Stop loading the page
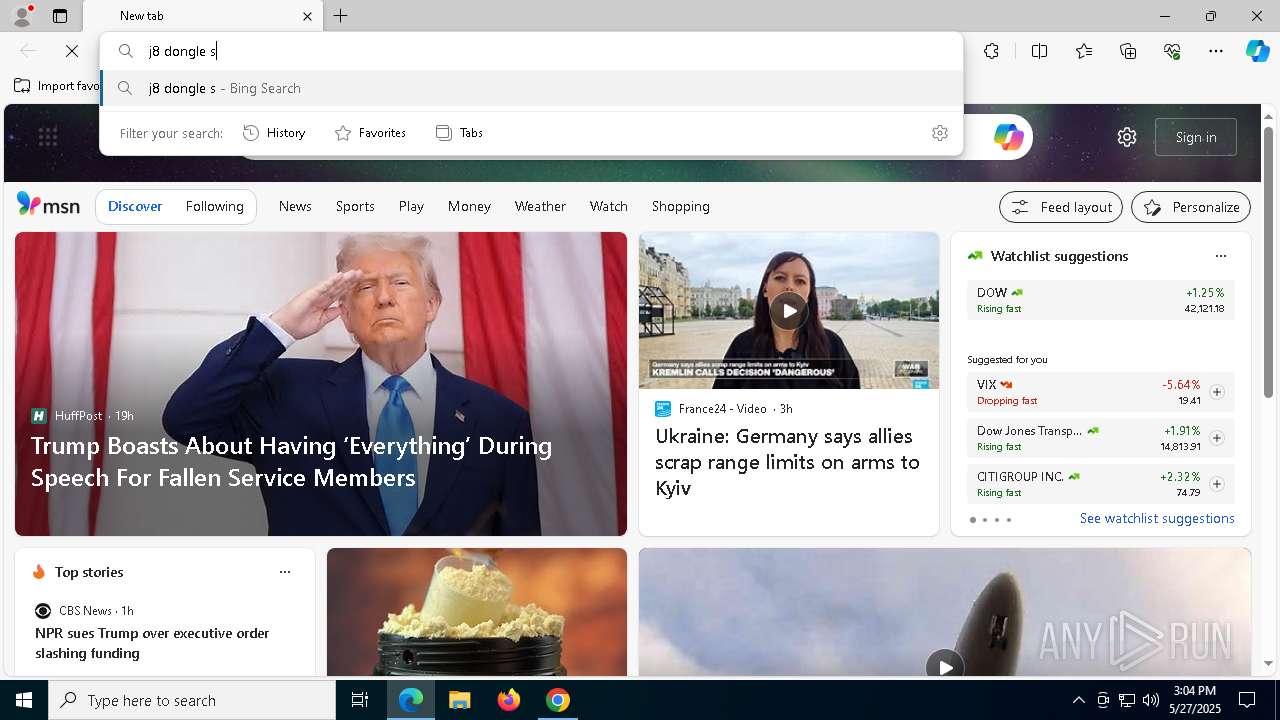Image resolution: width=1280 pixels, height=720 pixels. point(72,51)
